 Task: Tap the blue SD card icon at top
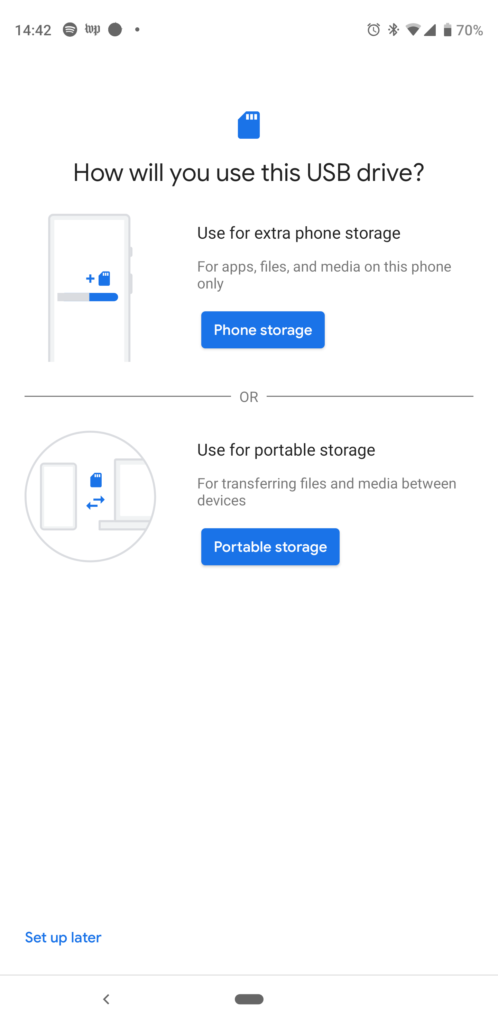(249, 125)
